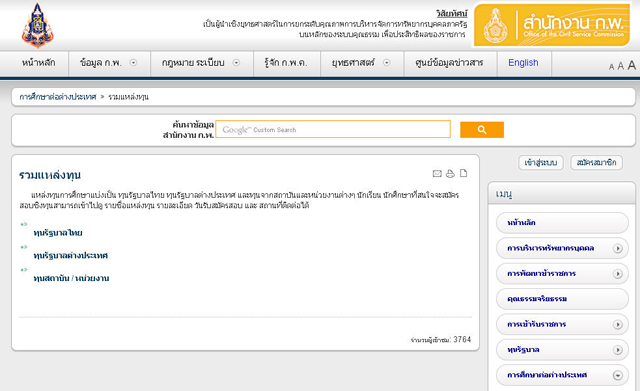Open the รู้จัก ก.พ.ค. navigation item
The width and height of the screenshot is (640, 391).
[286, 63]
